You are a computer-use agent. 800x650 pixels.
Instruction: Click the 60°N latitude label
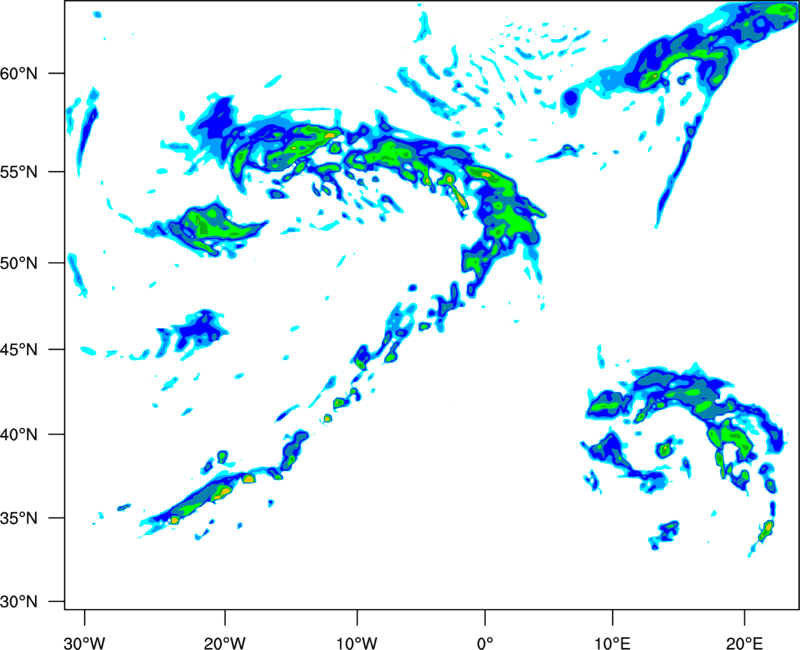point(19,73)
